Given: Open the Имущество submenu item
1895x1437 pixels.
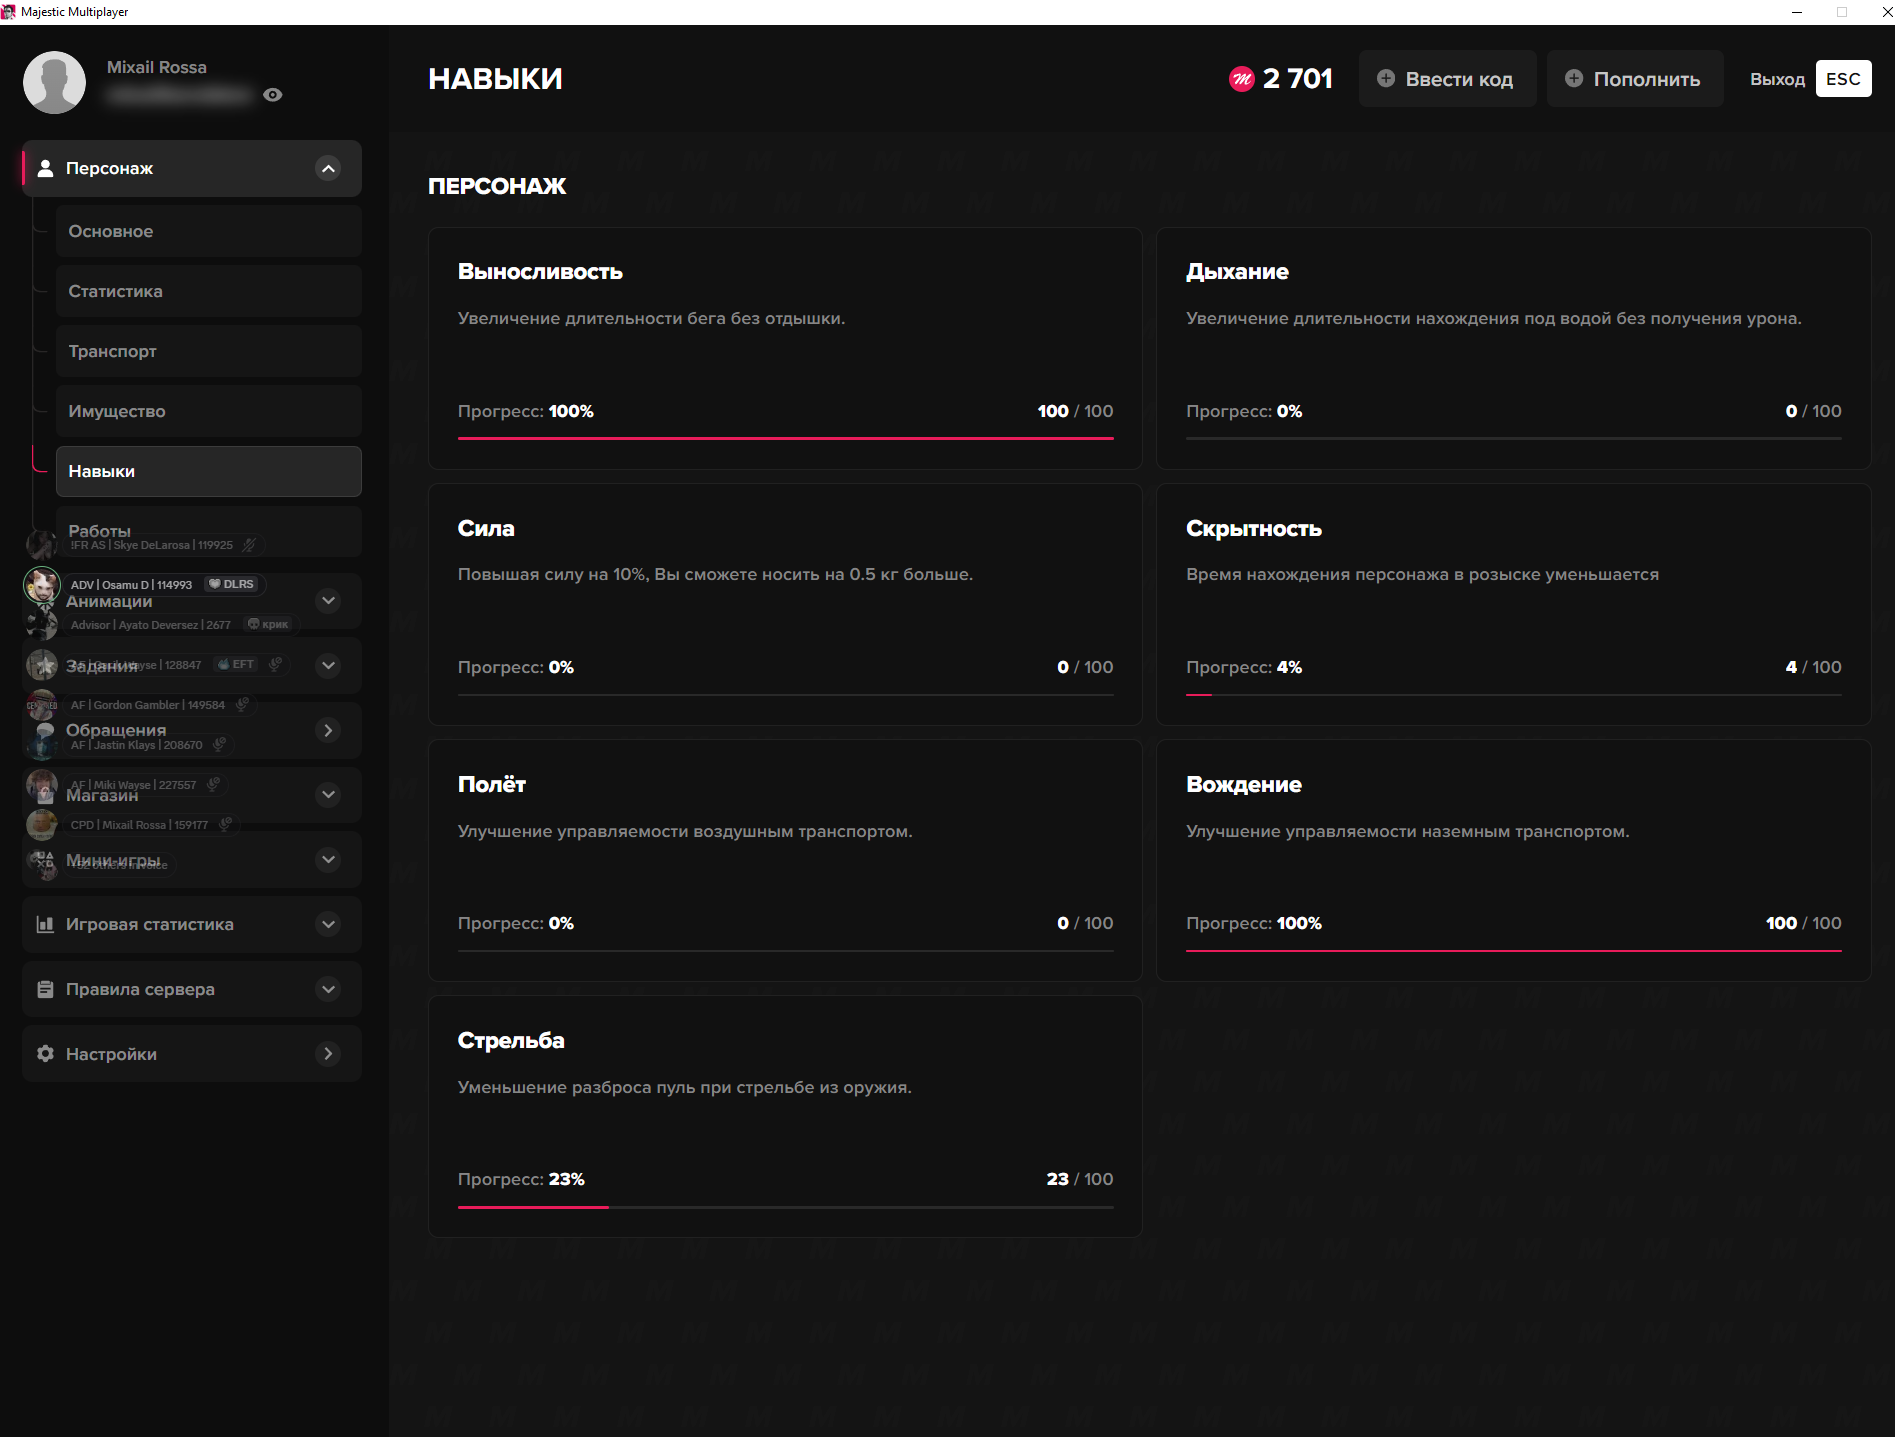Looking at the screenshot, I should [208, 411].
